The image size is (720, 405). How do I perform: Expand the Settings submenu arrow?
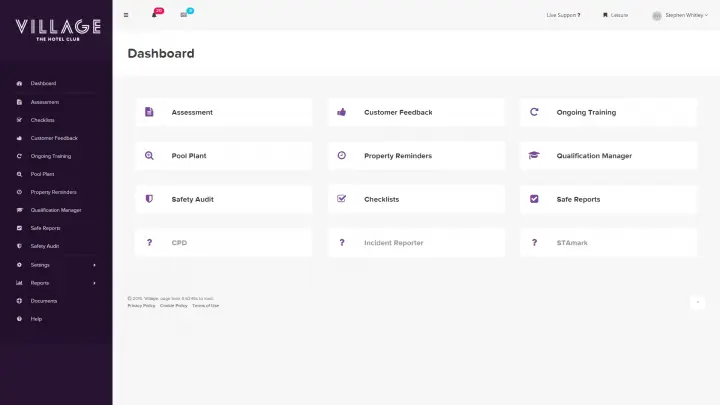click(x=95, y=265)
